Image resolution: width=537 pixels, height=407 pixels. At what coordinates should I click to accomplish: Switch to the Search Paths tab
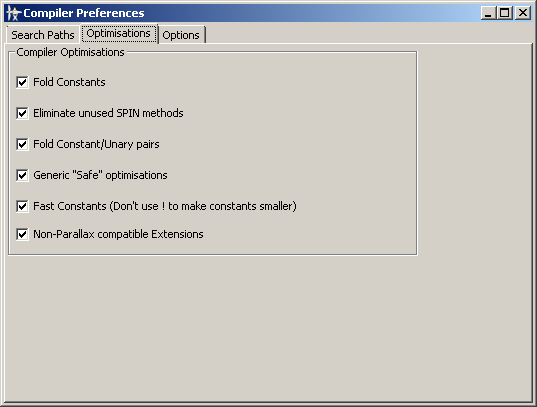[x=43, y=35]
